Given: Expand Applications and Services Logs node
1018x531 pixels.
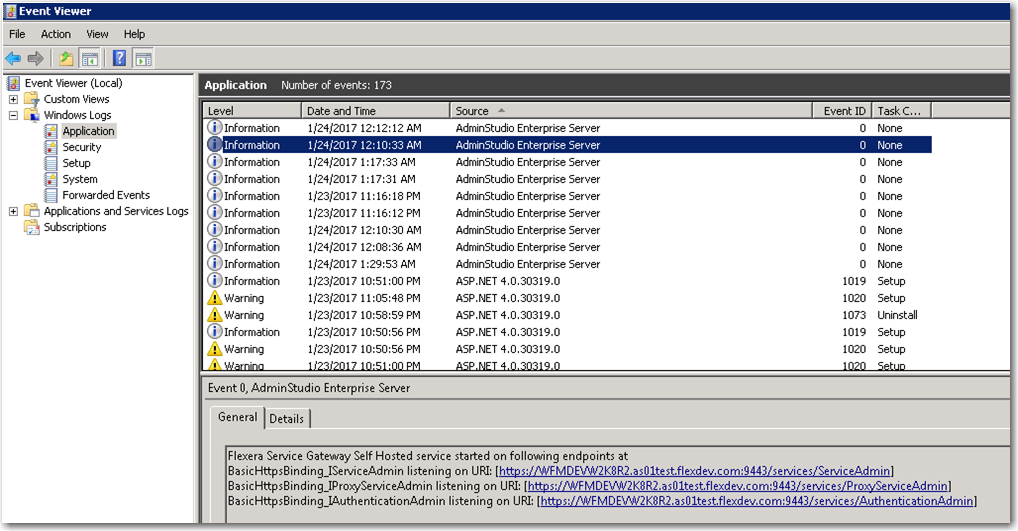Looking at the screenshot, I should click(x=13, y=211).
